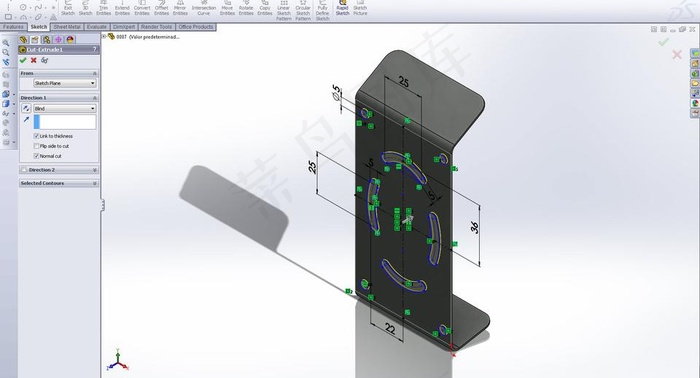Switch to the Evaluate tab

coord(97,27)
